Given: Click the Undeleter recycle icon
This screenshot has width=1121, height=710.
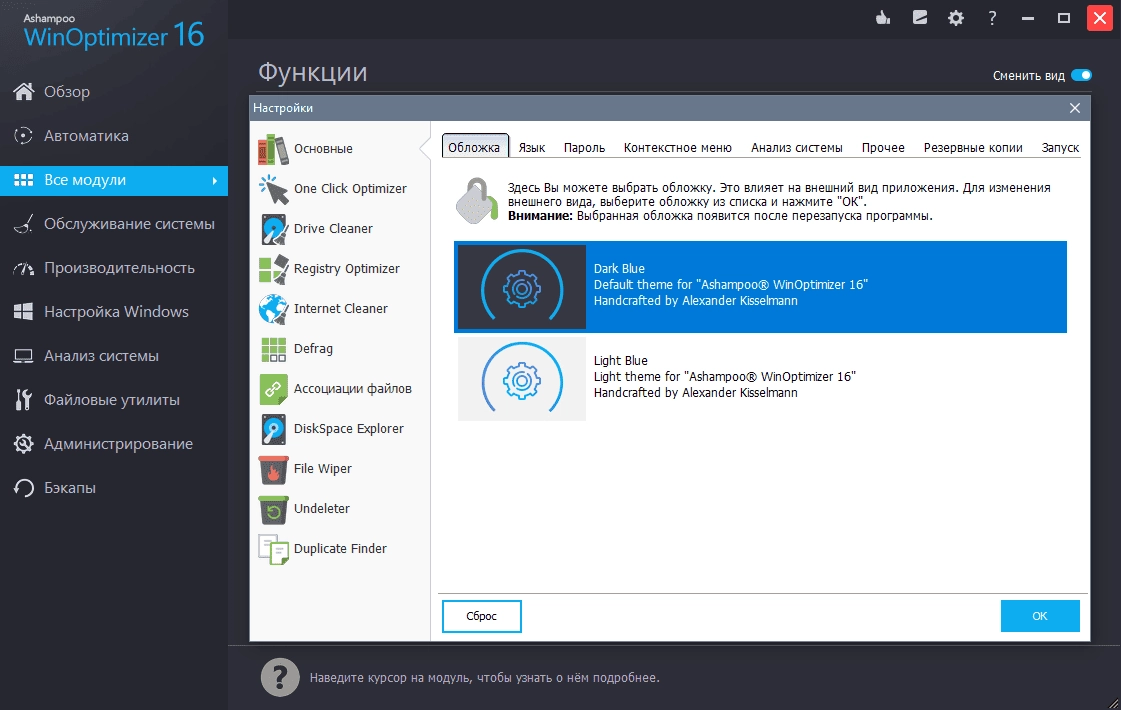Looking at the screenshot, I should point(273,509).
